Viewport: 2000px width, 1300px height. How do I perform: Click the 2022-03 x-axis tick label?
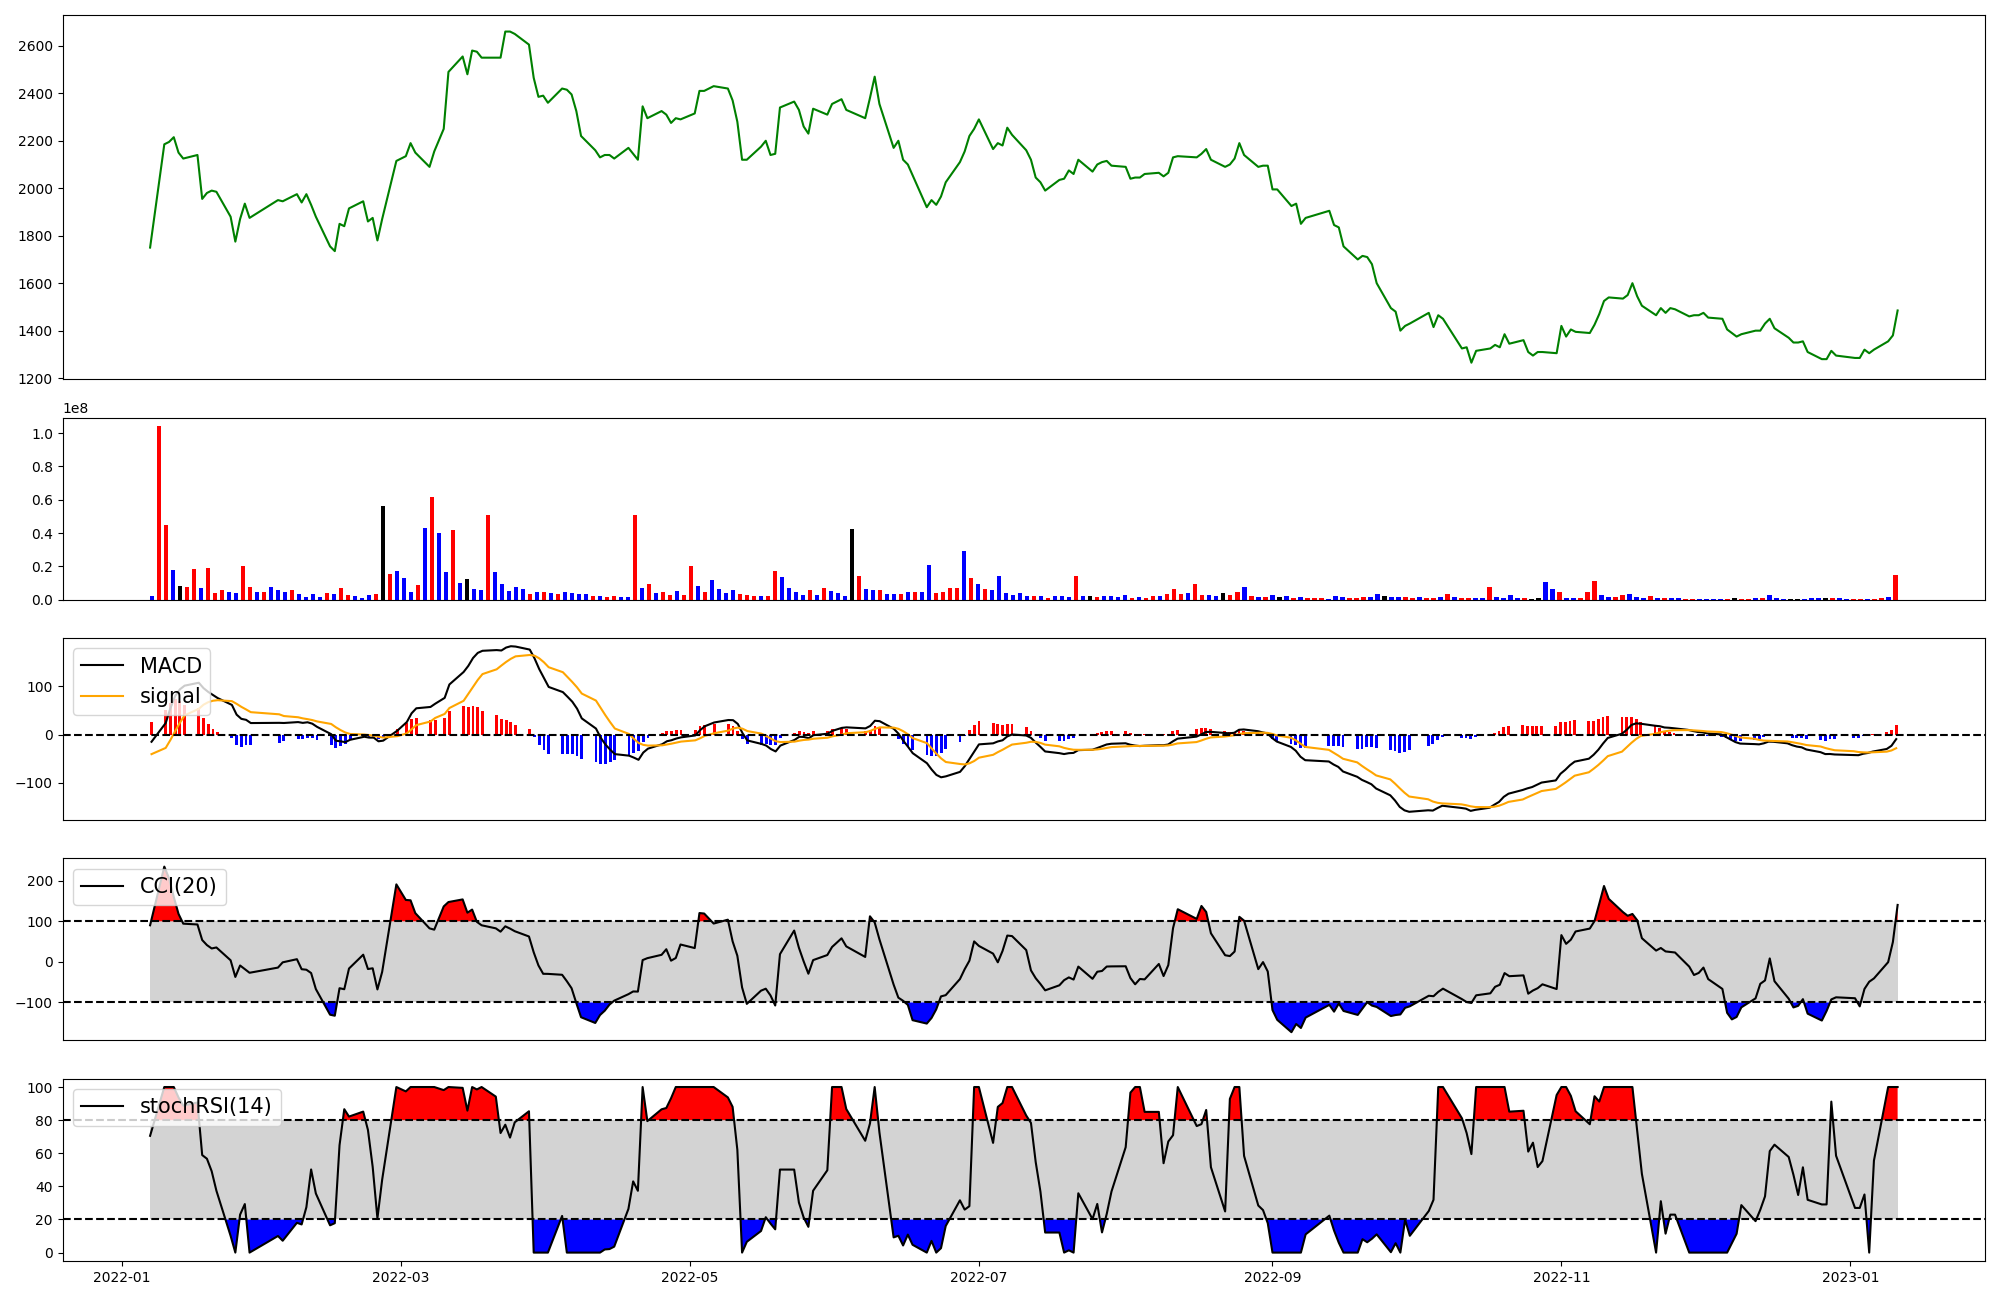point(401,1277)
